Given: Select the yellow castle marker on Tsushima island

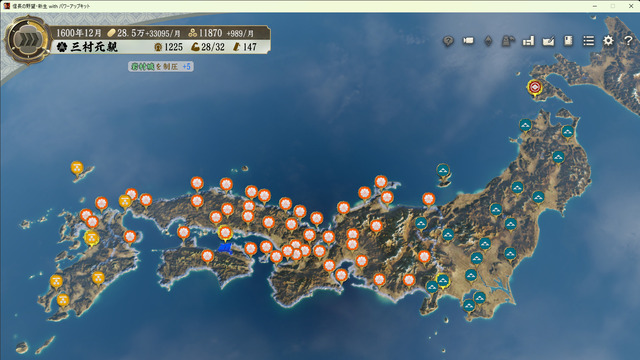Looking at the screenshot, I should (x=77, y=168).
